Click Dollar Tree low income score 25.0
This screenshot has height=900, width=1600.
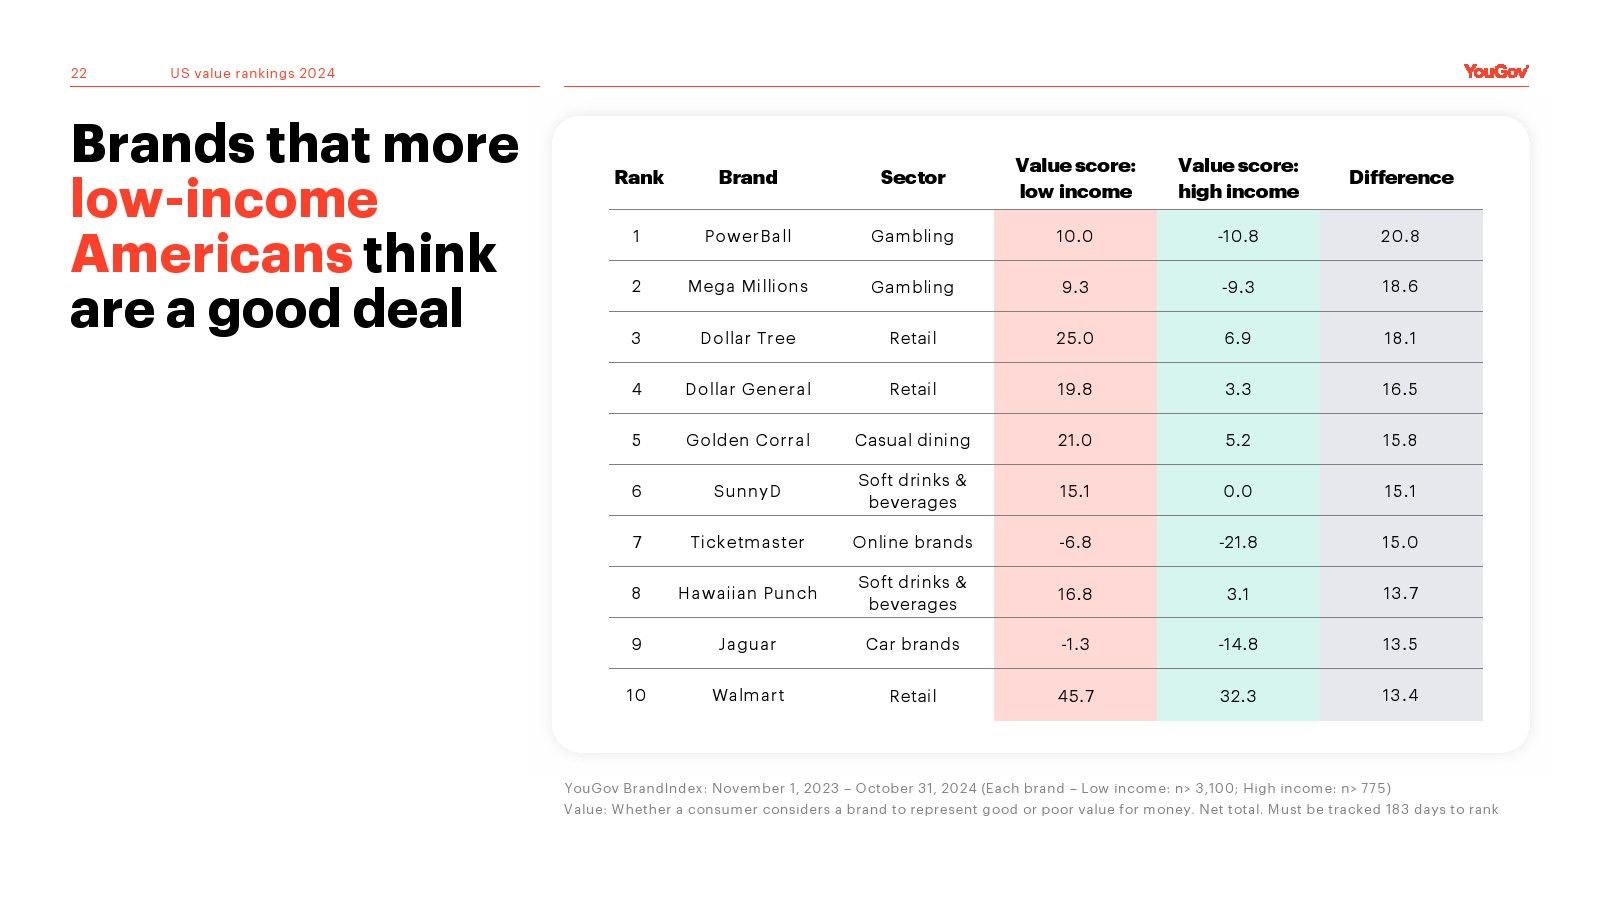1075,338
